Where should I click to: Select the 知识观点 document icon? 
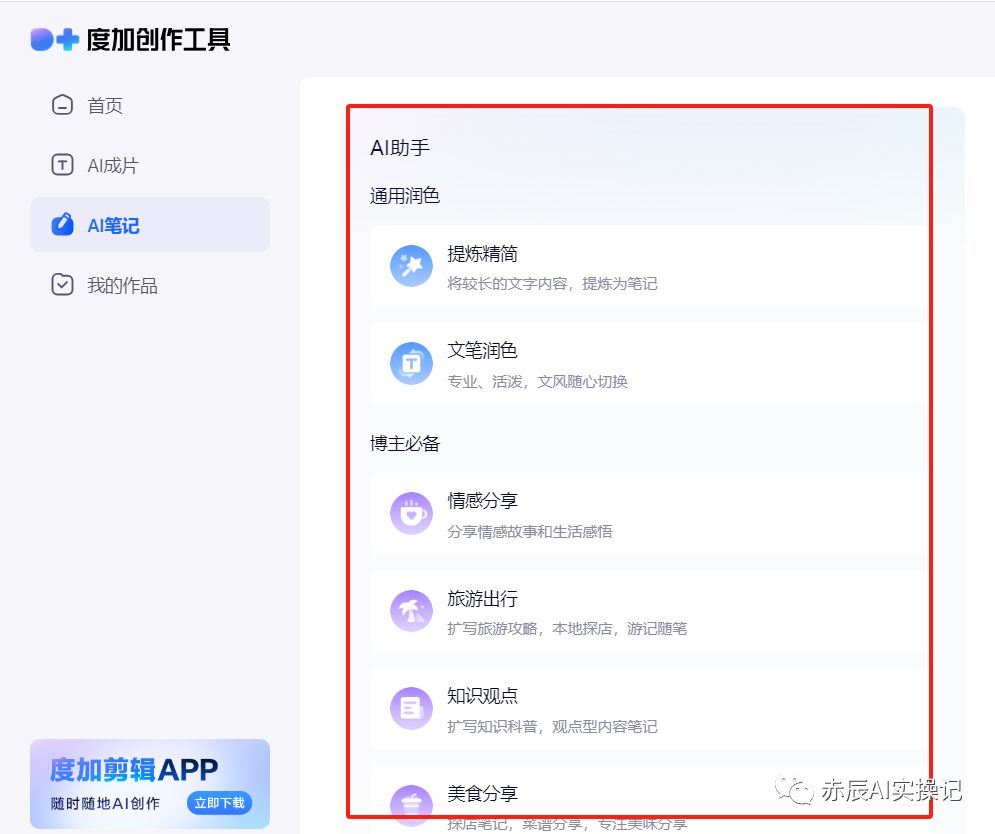tap(411, 707)
